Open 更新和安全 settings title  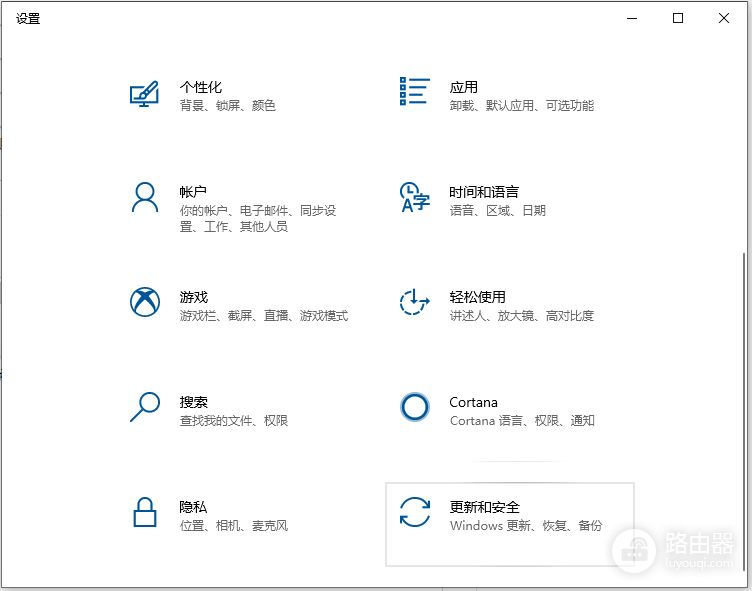coord(484,507)
